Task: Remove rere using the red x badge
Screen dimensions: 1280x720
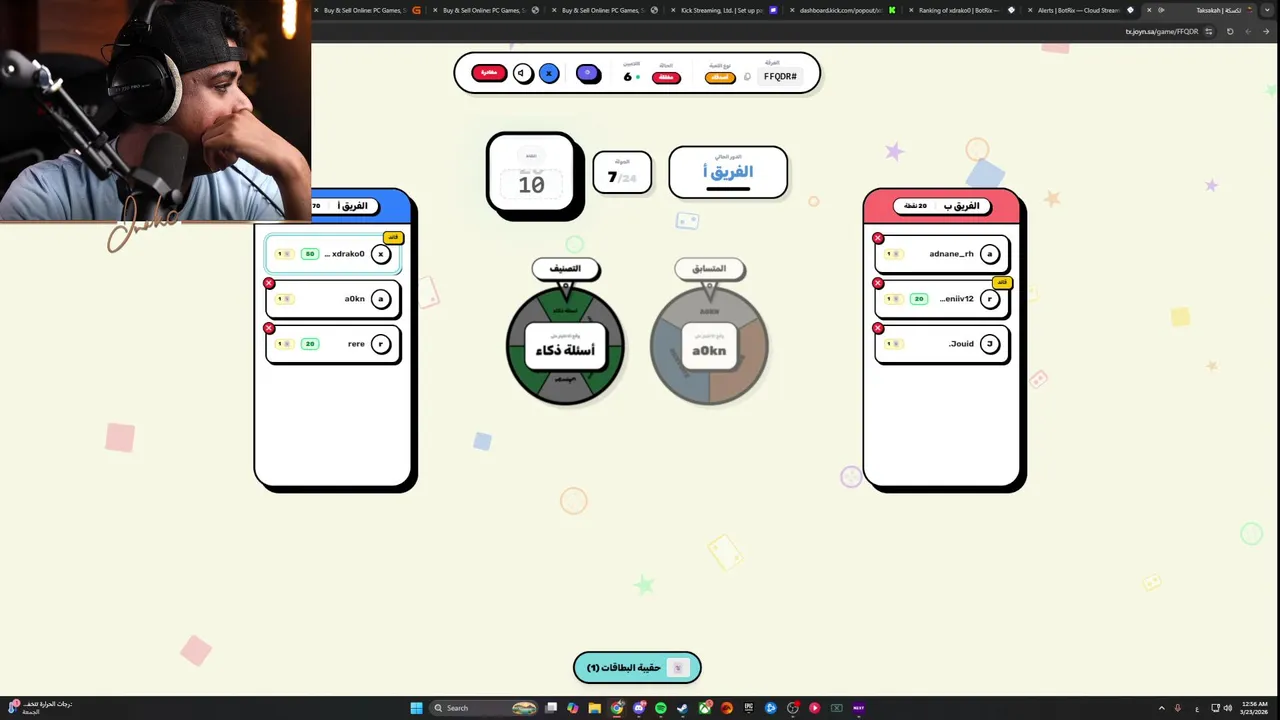Action: (x=269, y=328)
